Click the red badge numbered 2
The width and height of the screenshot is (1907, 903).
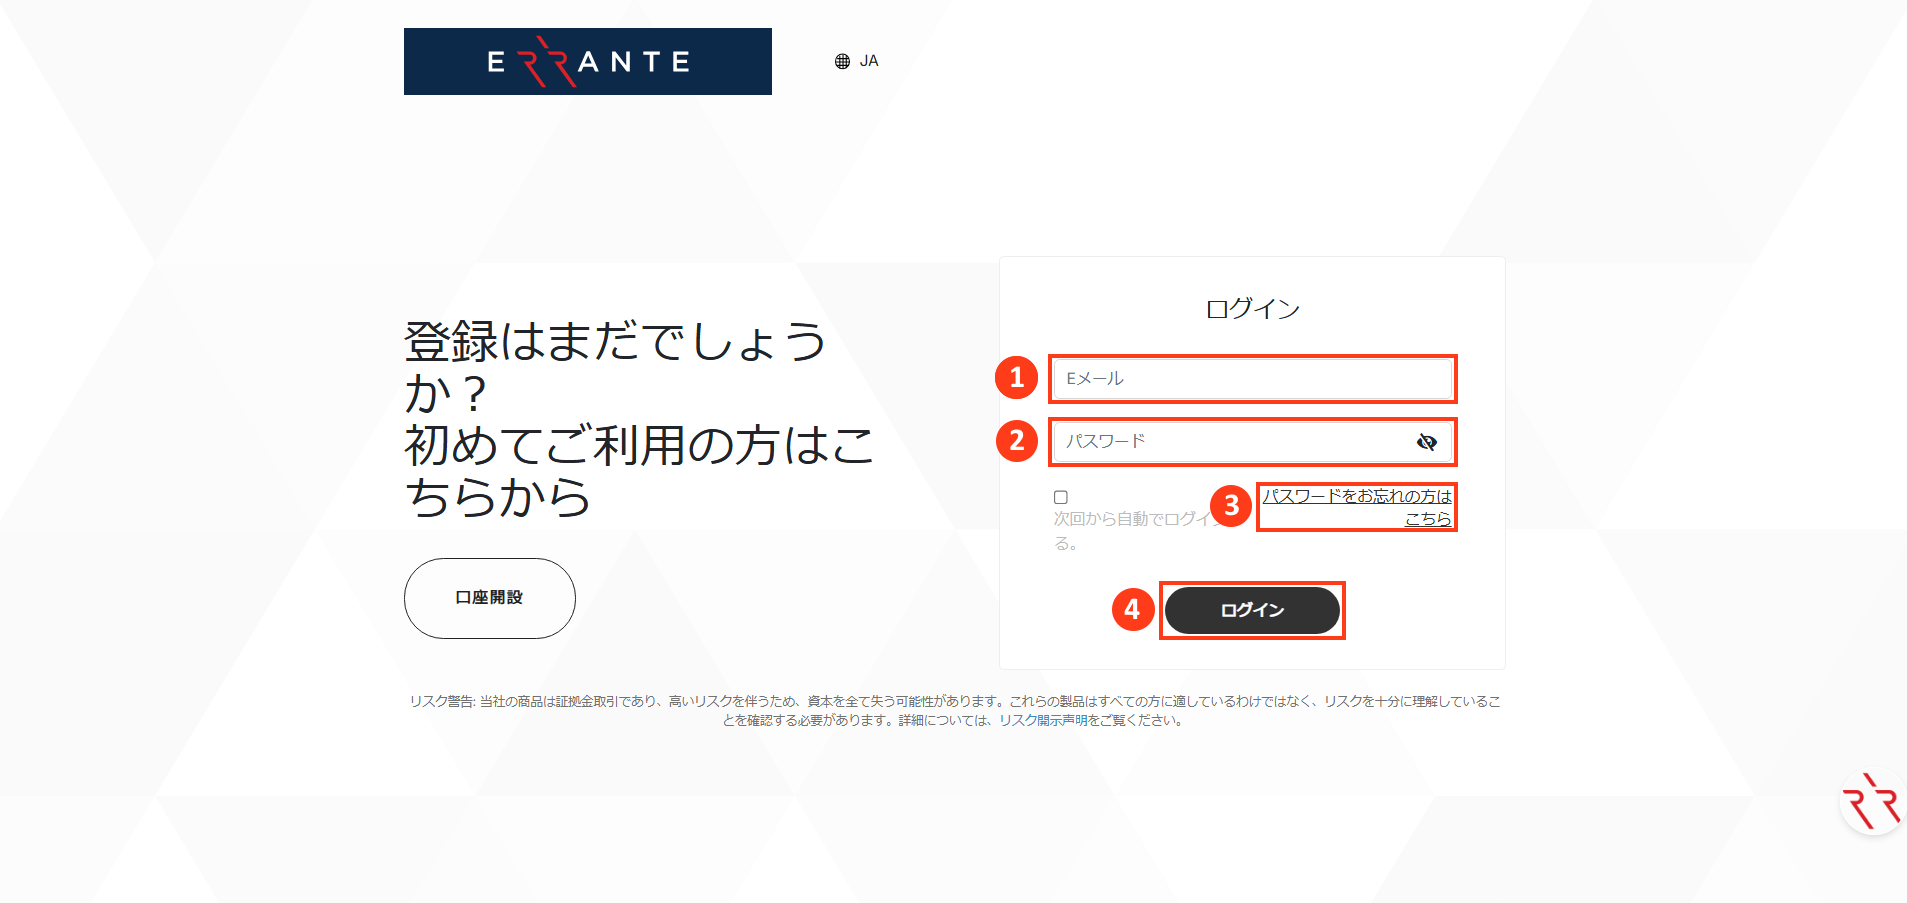pyautogui.click(x=1017, y=441)
